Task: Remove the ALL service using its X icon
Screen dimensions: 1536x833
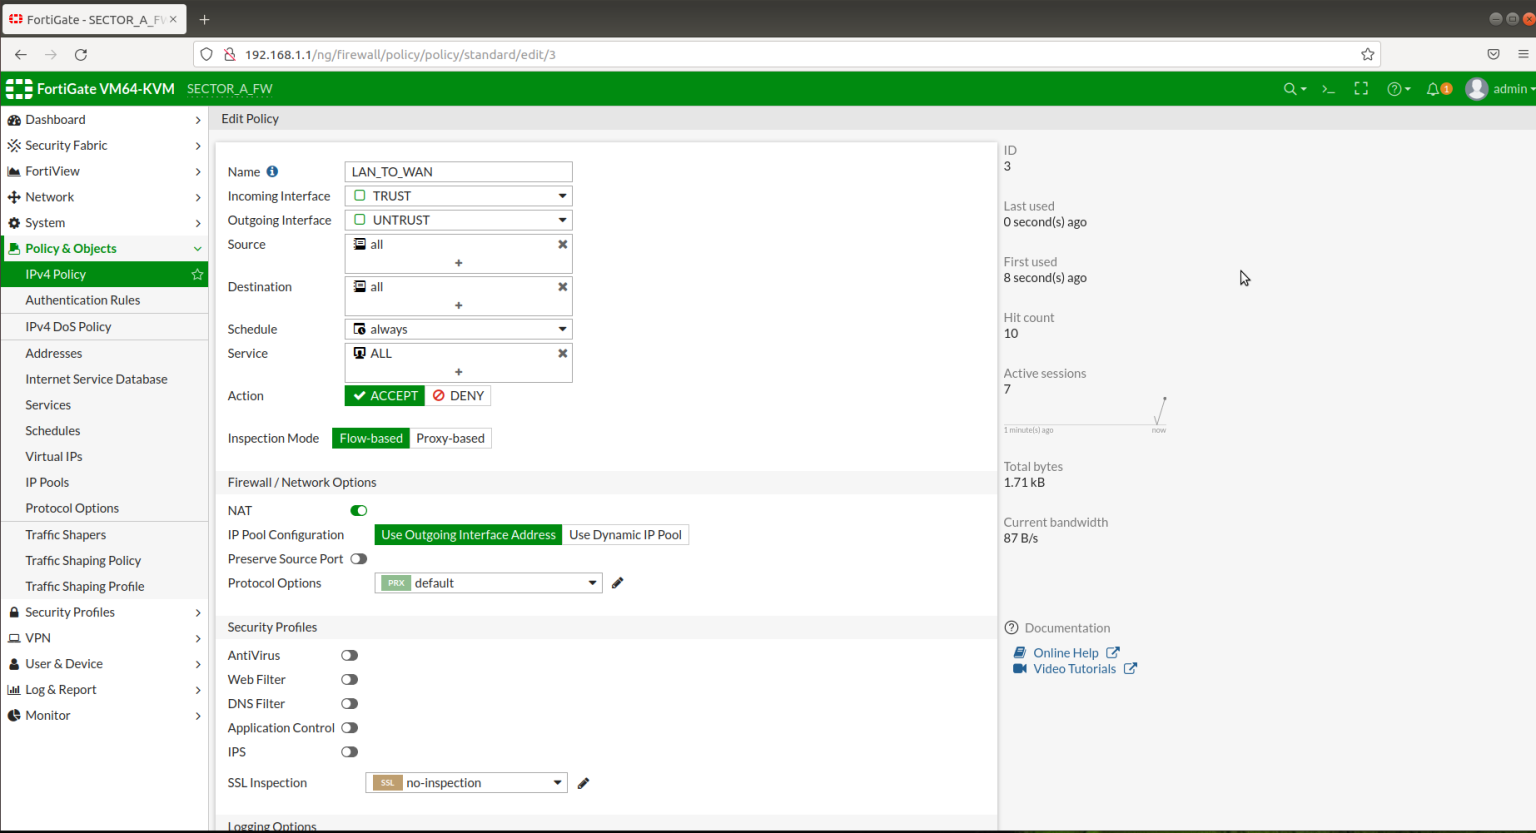Action: 562,352
